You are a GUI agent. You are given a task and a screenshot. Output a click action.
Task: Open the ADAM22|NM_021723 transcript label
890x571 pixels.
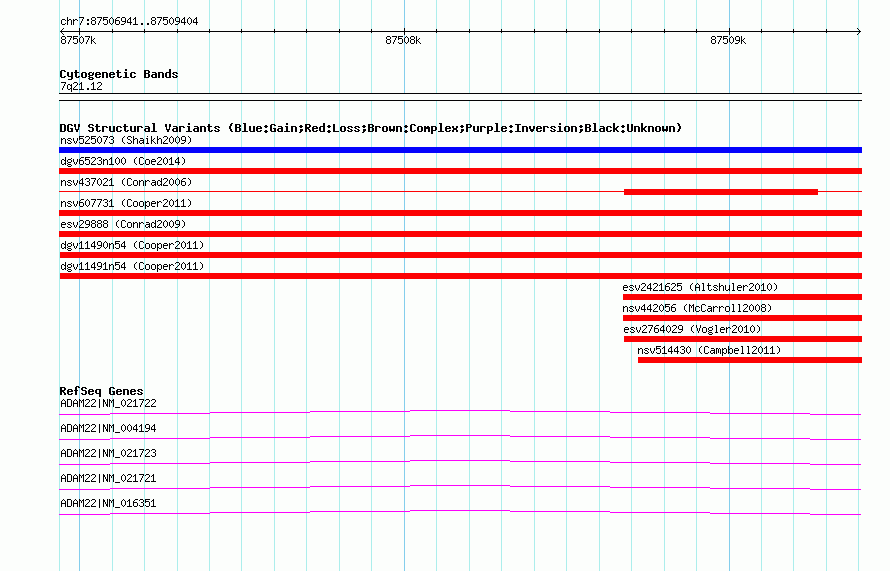pos(108,454)
